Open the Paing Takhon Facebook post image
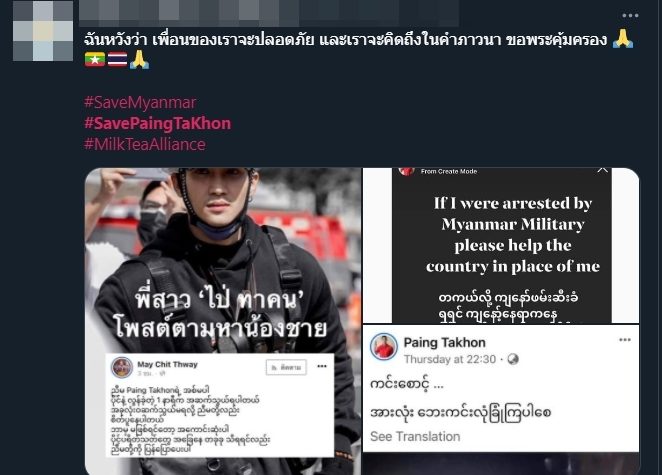Image resolution: width=662 pixels, height=475 pixels. point(501,388)
